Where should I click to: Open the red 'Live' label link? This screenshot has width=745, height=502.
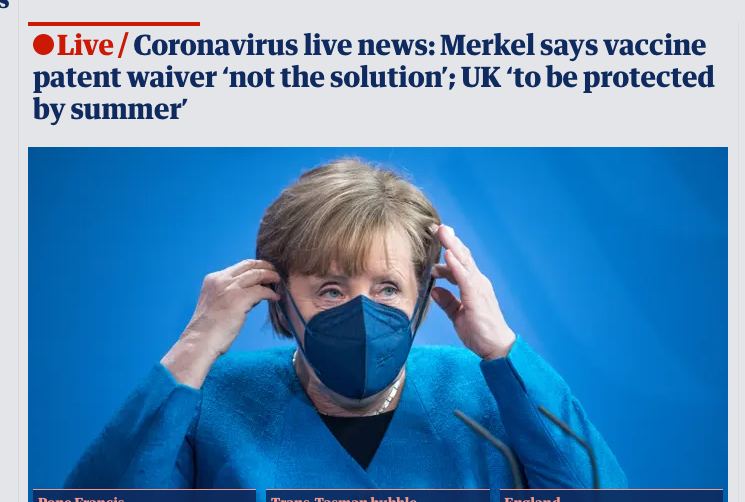click(85, 46)
